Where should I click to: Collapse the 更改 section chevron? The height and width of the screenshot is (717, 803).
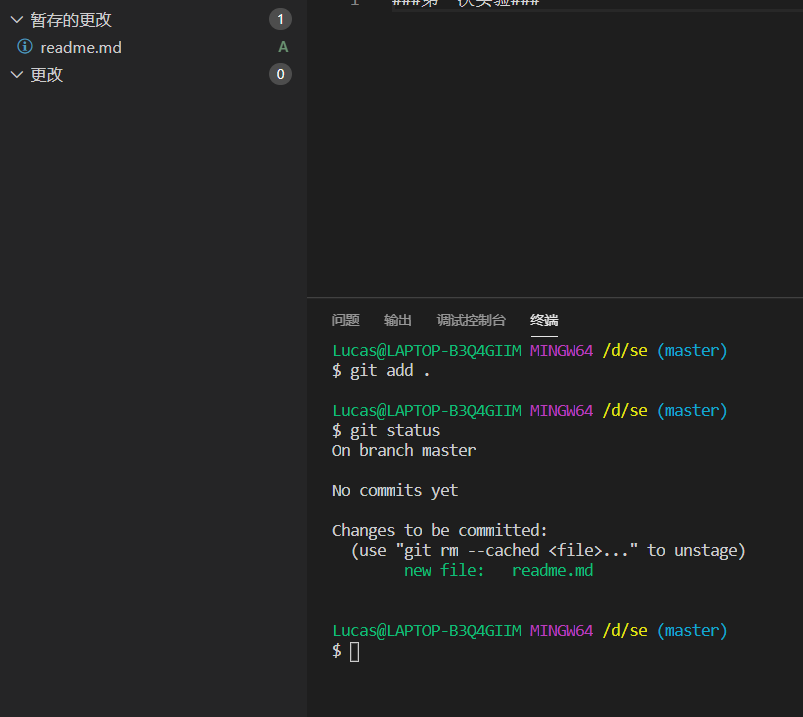coord(16,74)
